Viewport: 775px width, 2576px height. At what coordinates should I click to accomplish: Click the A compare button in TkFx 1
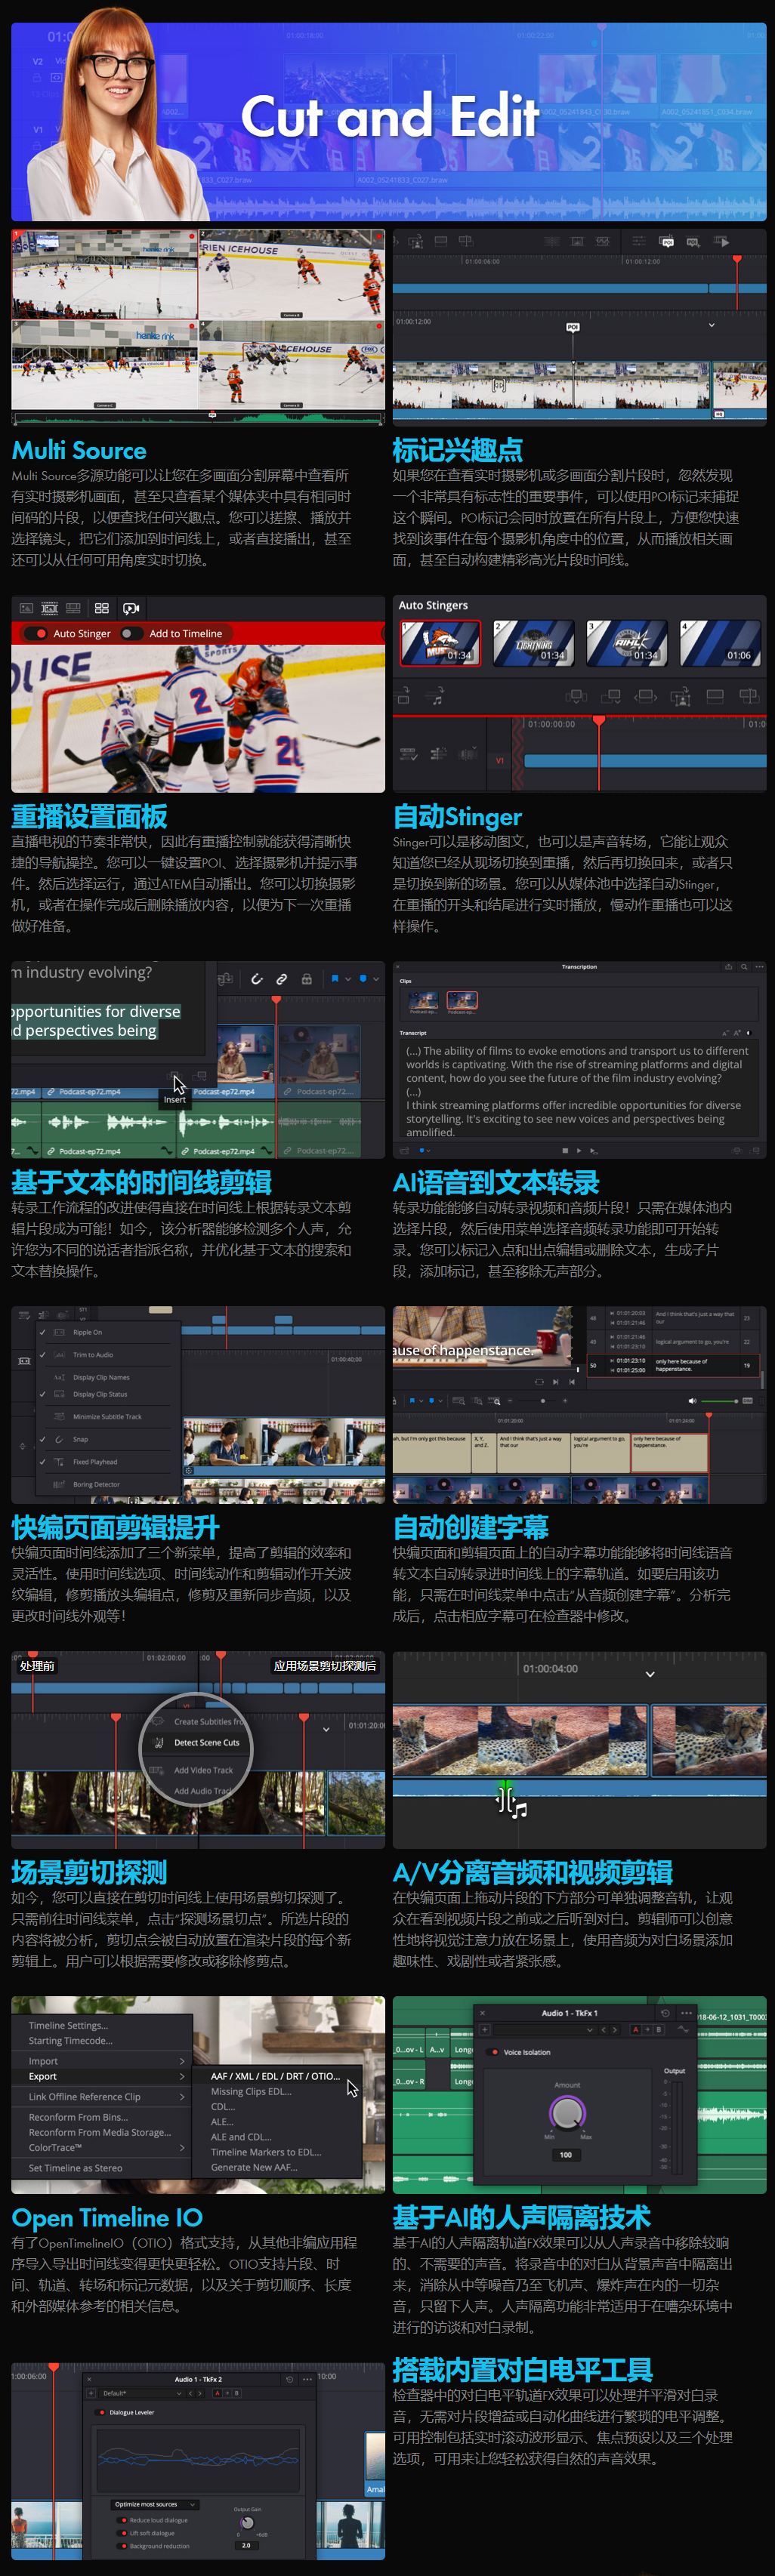pyautogui.click(x=635, y=2030)
